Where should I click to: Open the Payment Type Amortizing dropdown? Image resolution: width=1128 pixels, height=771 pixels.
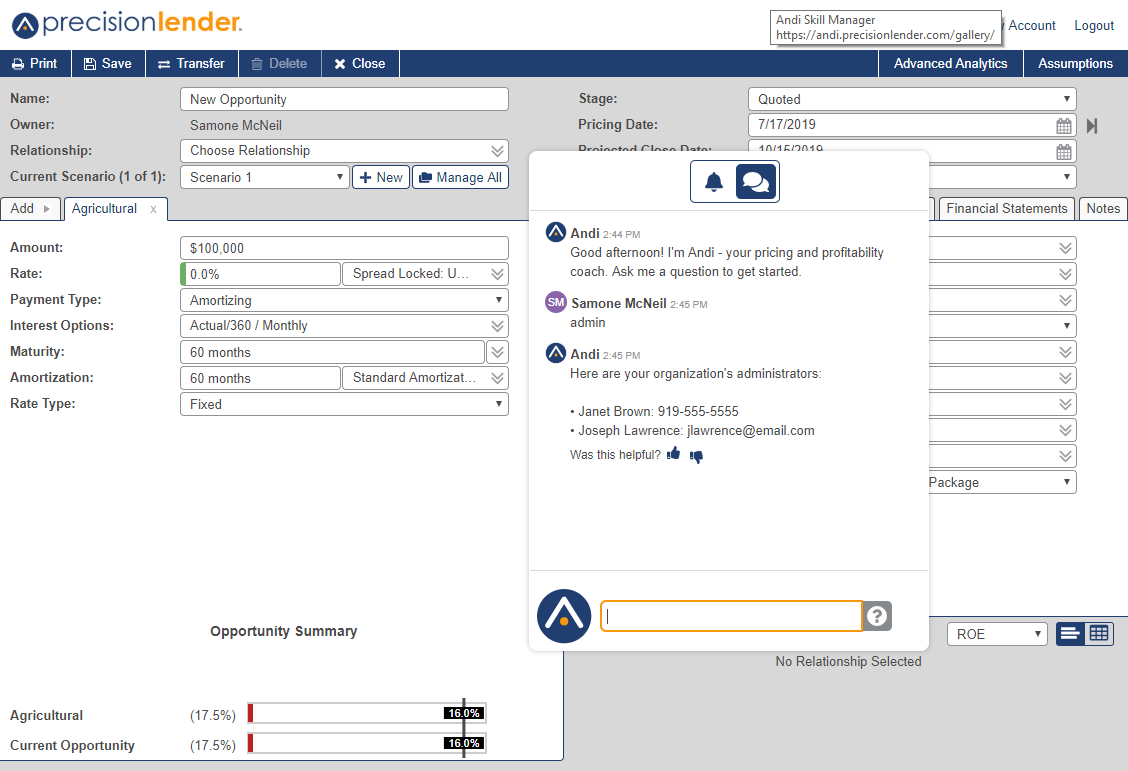coord(344,300)
